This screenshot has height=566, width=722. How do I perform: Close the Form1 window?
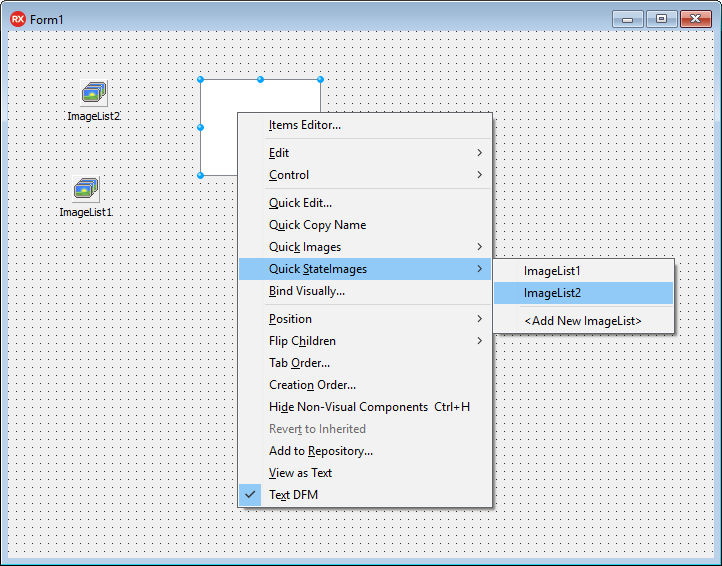coord(696,19)
